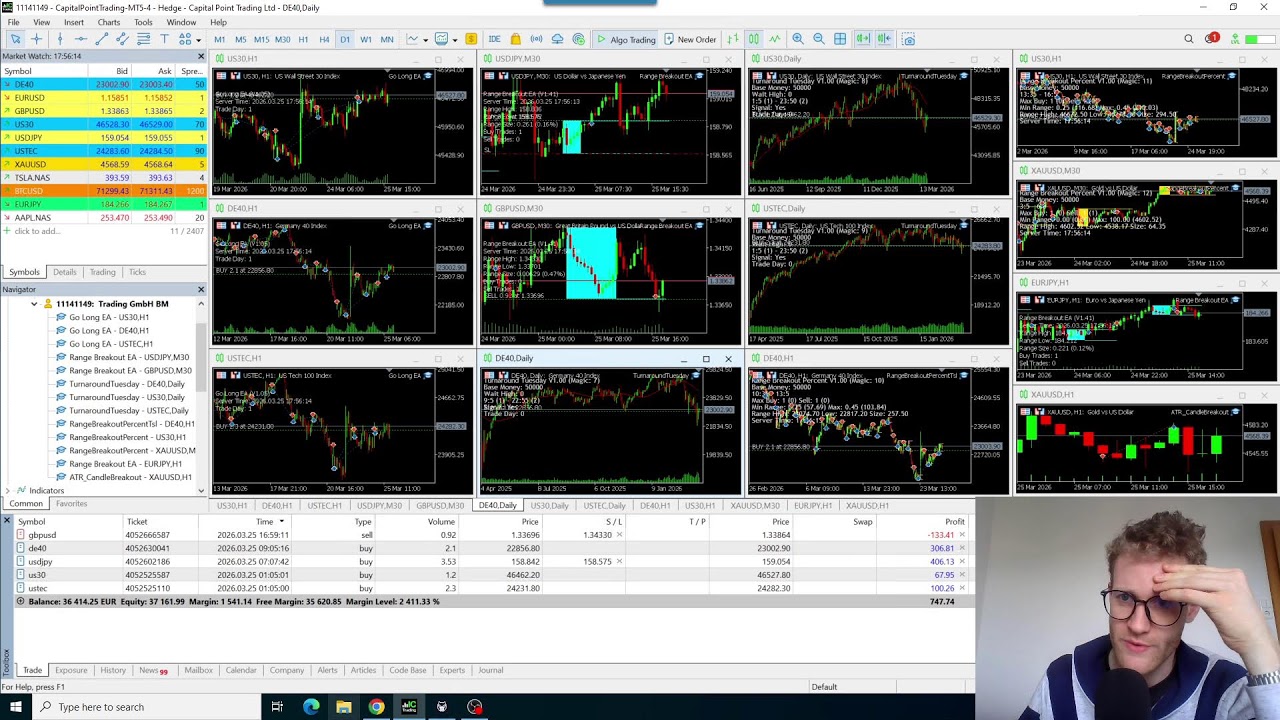Select the Fibonacci retracement tool
The image size is (1280, 720).
click(143, 39)
